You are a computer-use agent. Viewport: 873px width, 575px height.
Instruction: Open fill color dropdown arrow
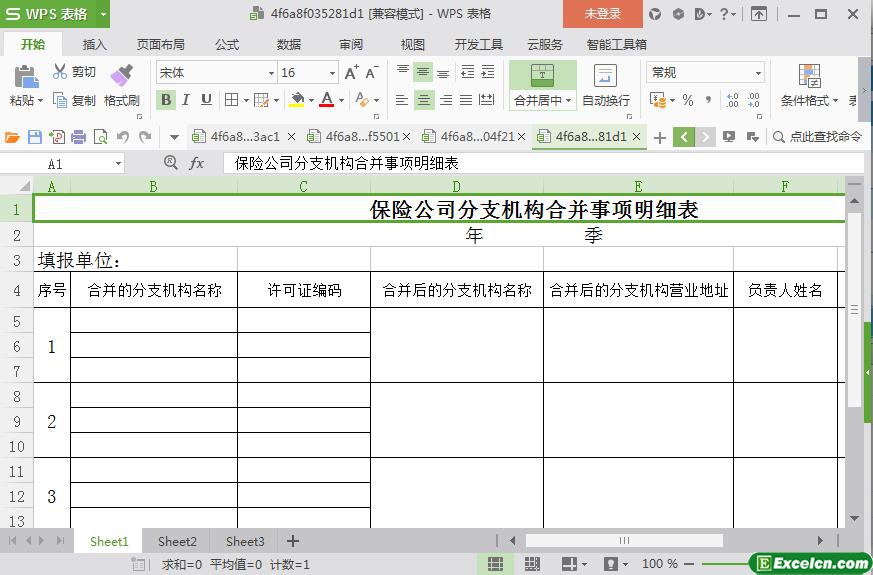click(x=311, y=101)
